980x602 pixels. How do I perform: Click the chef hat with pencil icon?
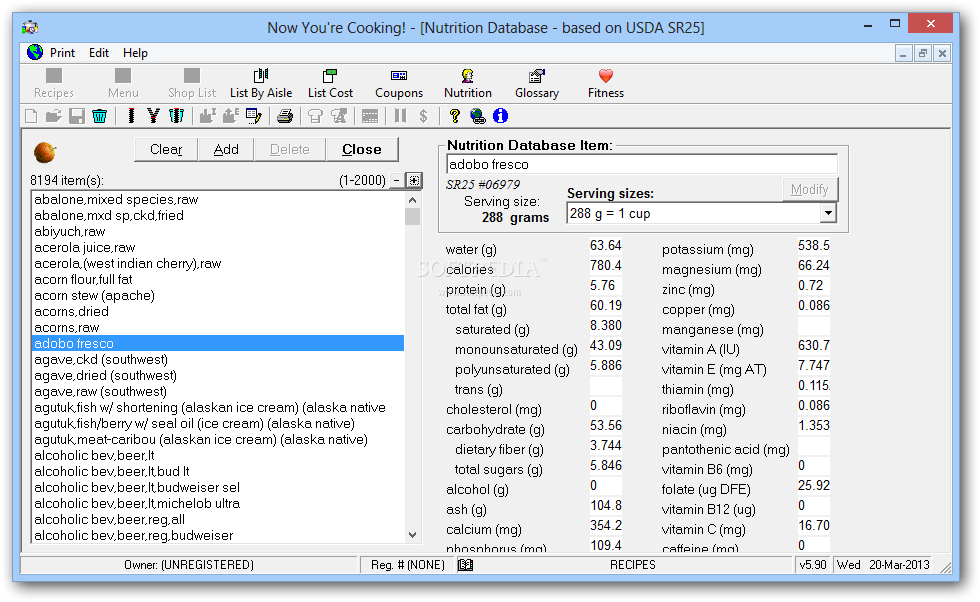pyautogui.click(x=339, y=116)
